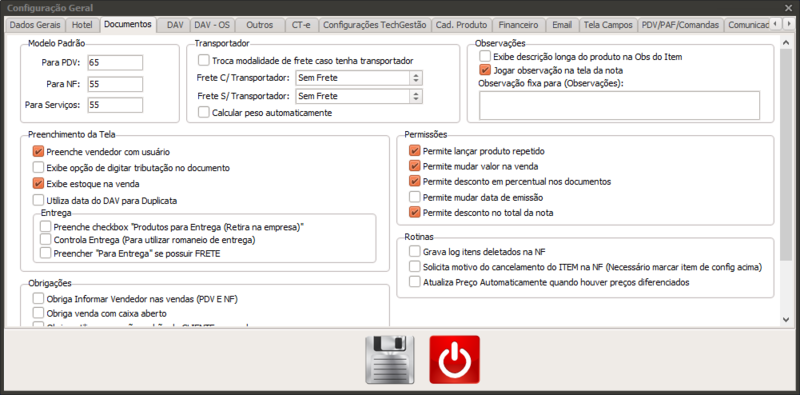The width and height of the screenshot is (800, 395).
Task: Click the floppy disk save icon
Action: (390, 359)
